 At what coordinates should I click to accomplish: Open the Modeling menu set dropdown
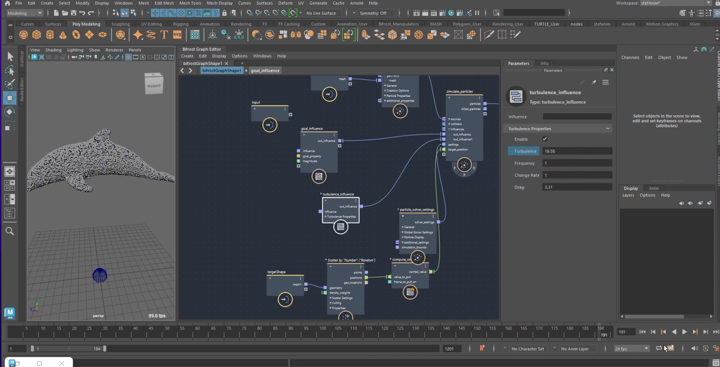pyautogui.click(x=25, y=13)
